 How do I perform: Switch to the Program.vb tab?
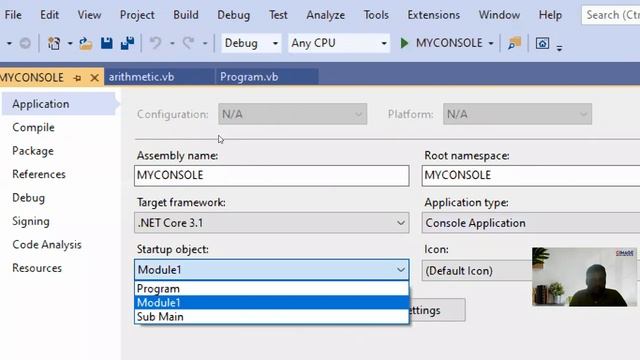(x=267, y=77)
